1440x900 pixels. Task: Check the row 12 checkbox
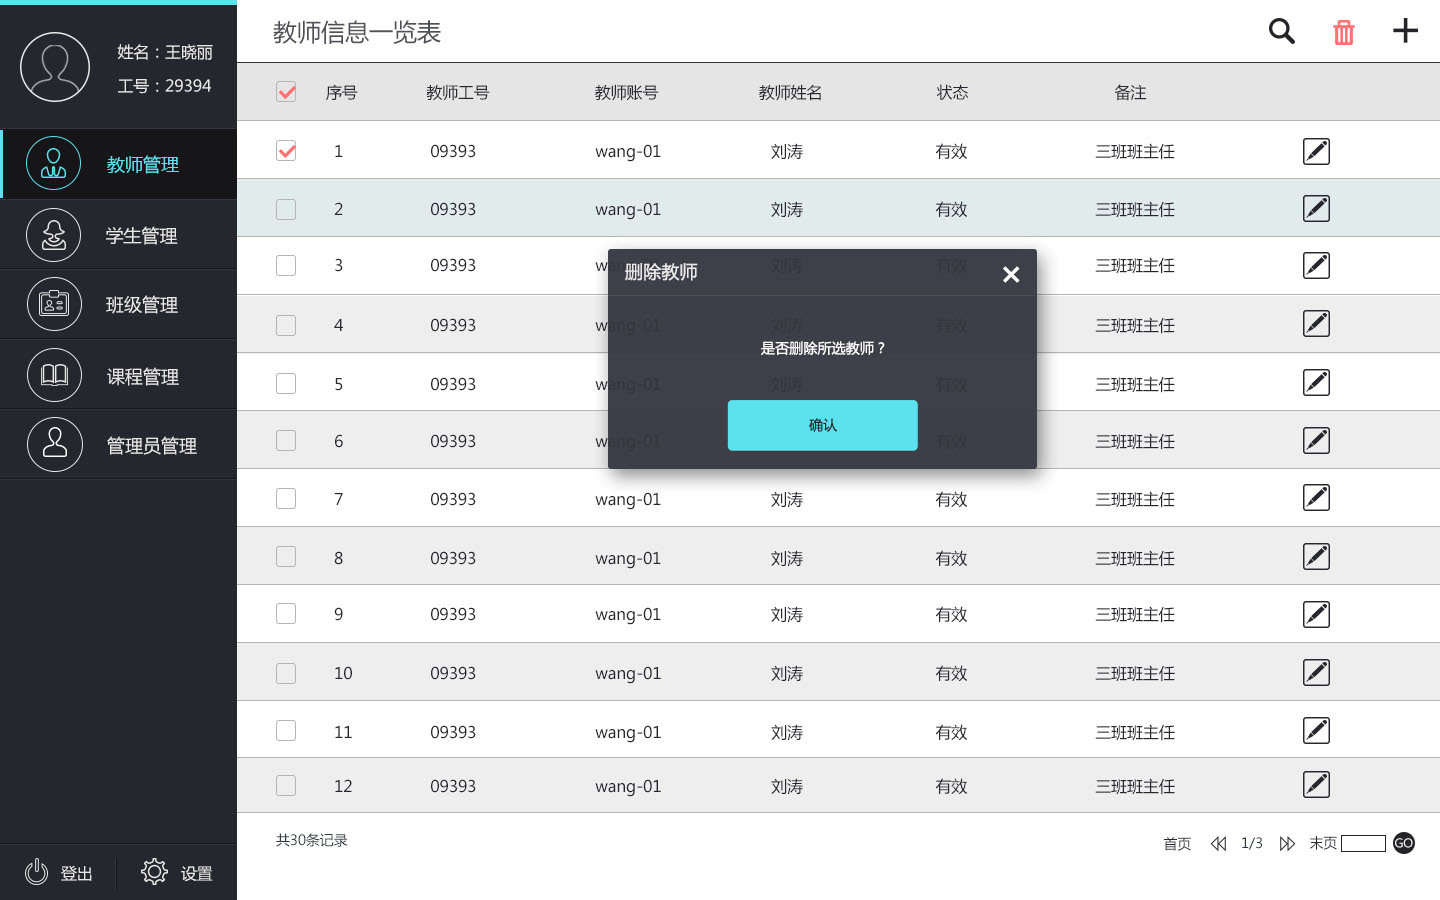coord(286,785)
